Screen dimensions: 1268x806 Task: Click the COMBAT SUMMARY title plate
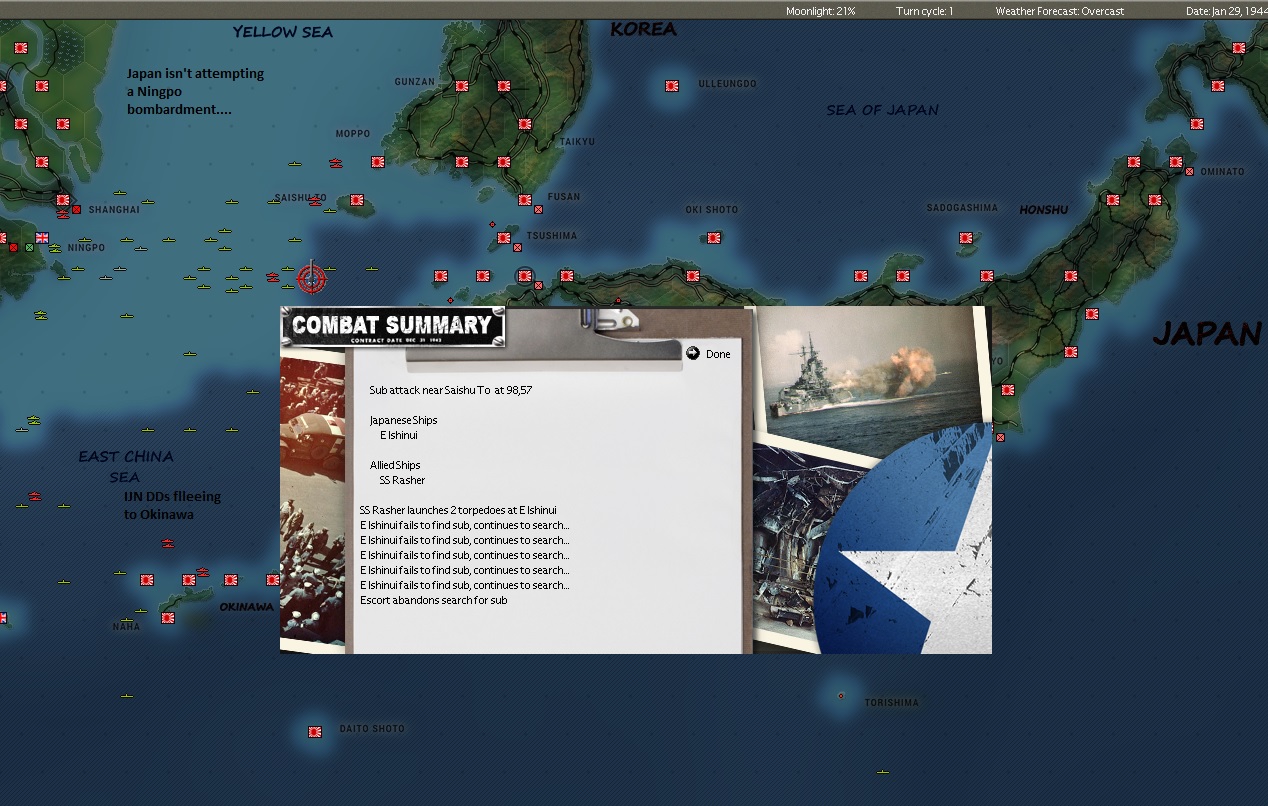[x=392, y=326]
